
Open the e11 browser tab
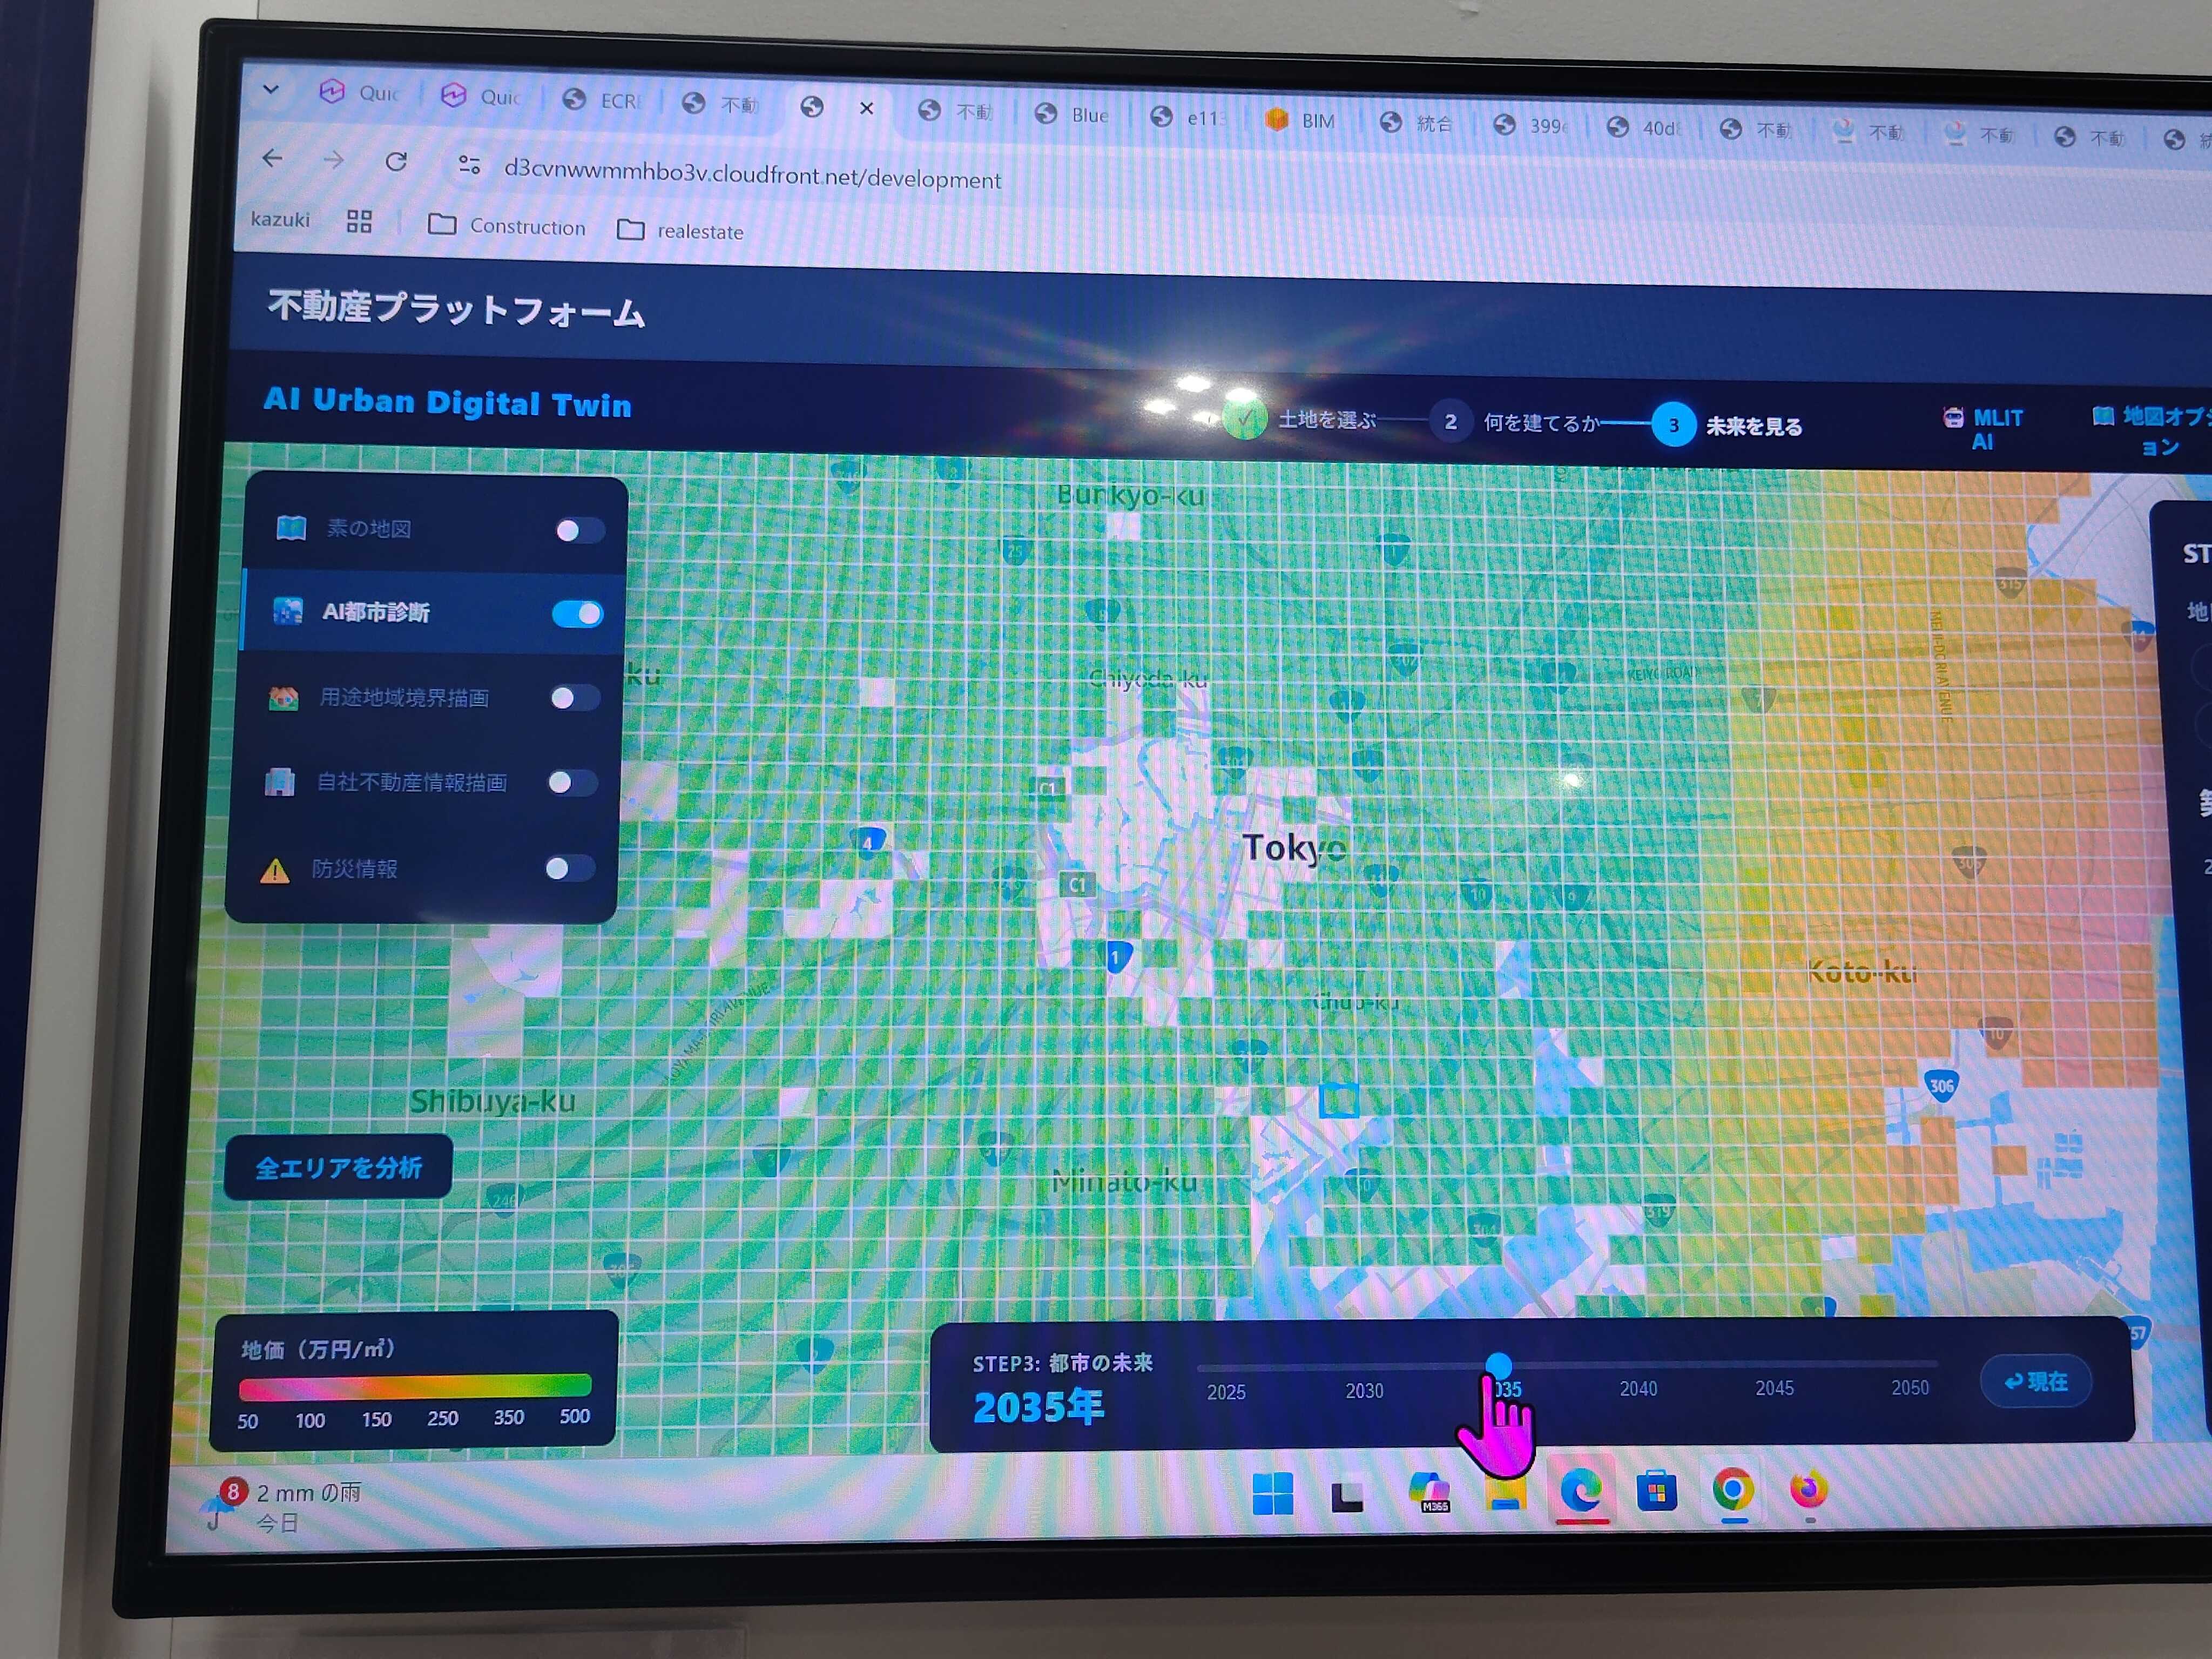click(1188, 118)
